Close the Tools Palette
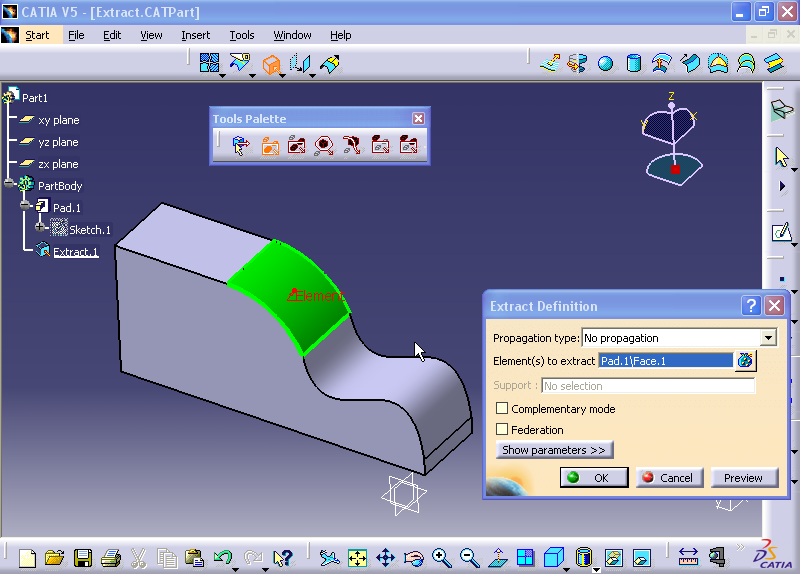The image size is (801, 583). coord(418,119)
